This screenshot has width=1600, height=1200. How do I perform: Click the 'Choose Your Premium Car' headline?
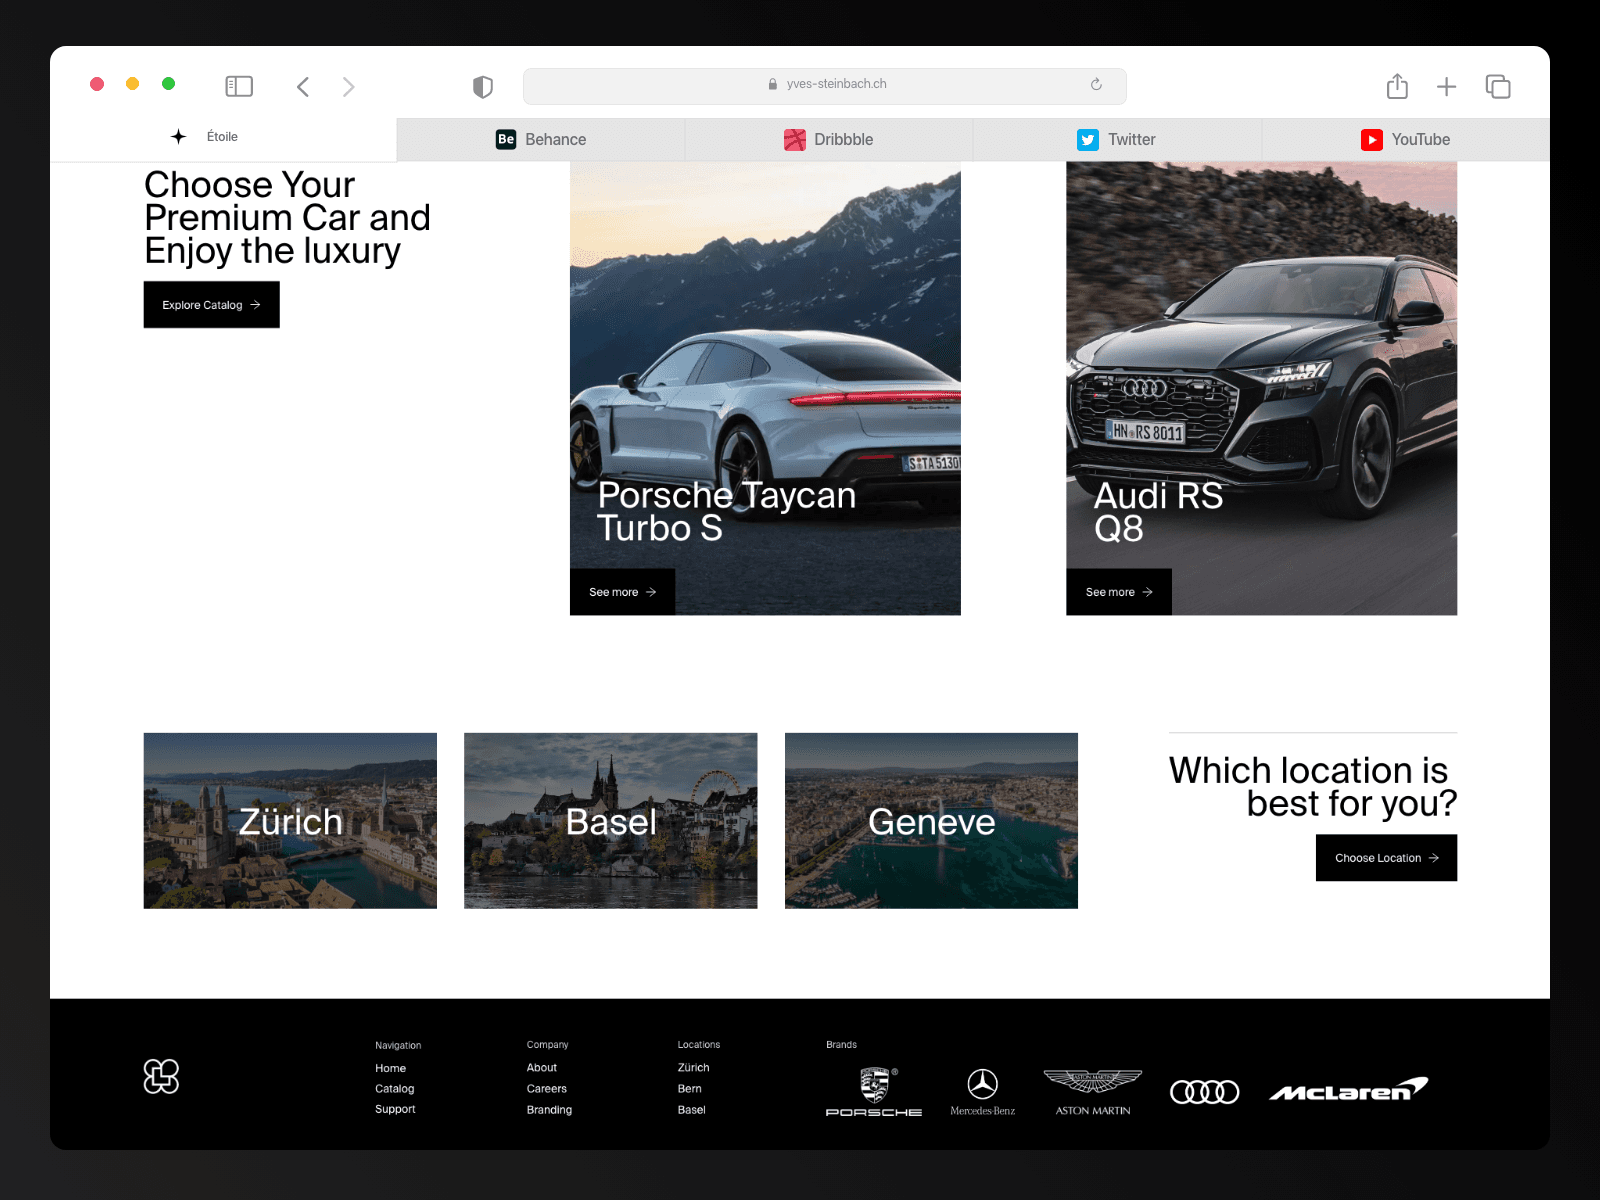point(288,218)
